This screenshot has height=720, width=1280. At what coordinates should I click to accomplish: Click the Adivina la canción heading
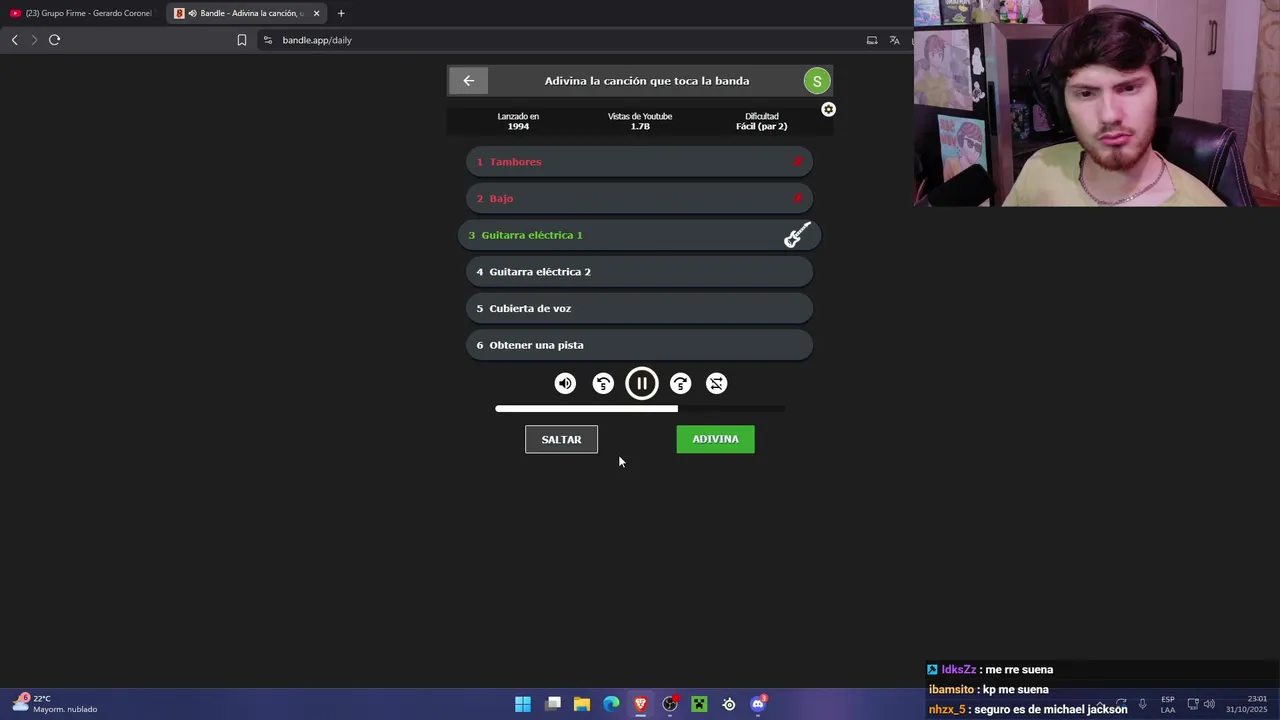click(647, 81)
